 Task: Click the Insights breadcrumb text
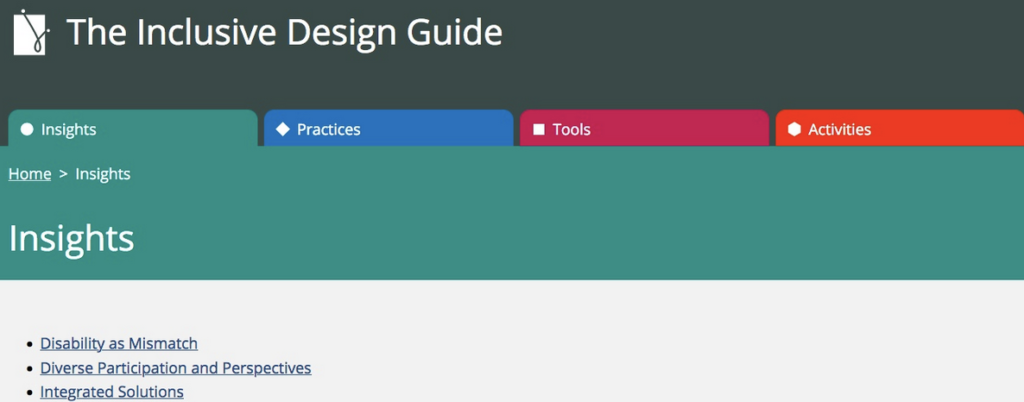point(103,174)
